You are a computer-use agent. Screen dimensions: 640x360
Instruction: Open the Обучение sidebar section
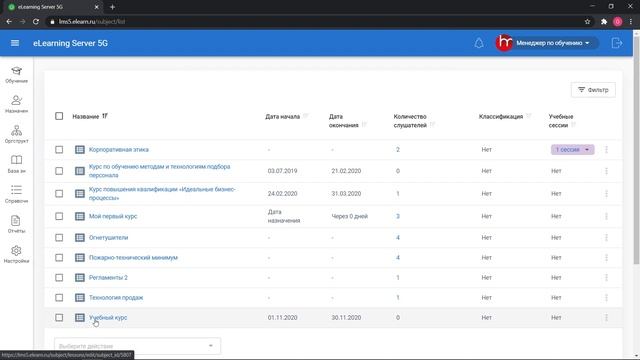[16, 75]
